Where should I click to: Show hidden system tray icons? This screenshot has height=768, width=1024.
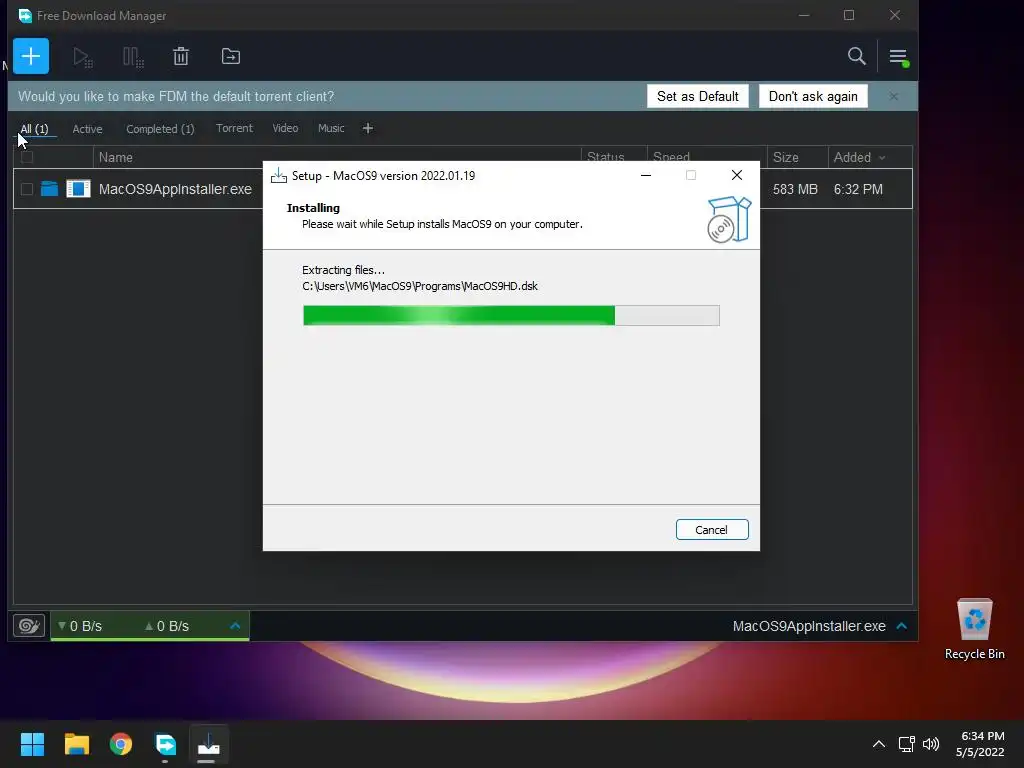[879, 744]
